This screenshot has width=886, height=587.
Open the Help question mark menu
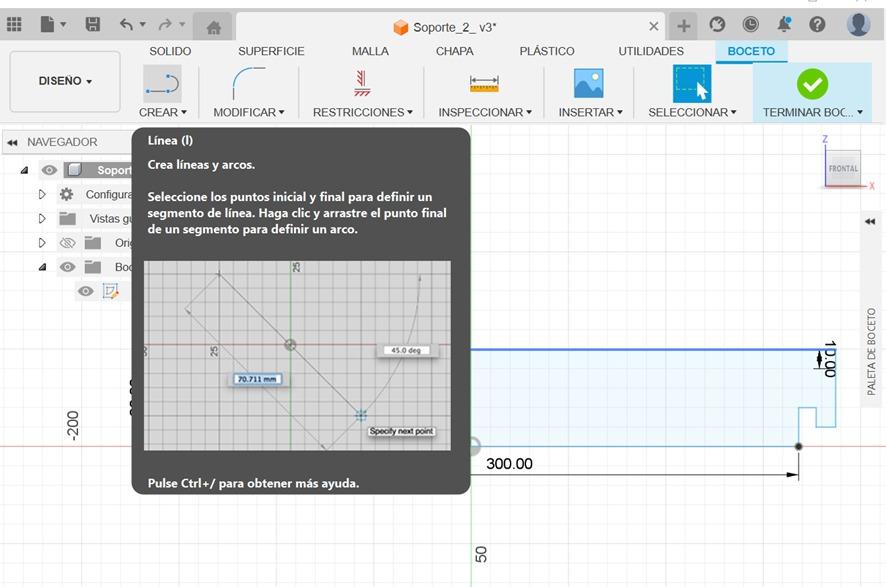coord(817,24)
